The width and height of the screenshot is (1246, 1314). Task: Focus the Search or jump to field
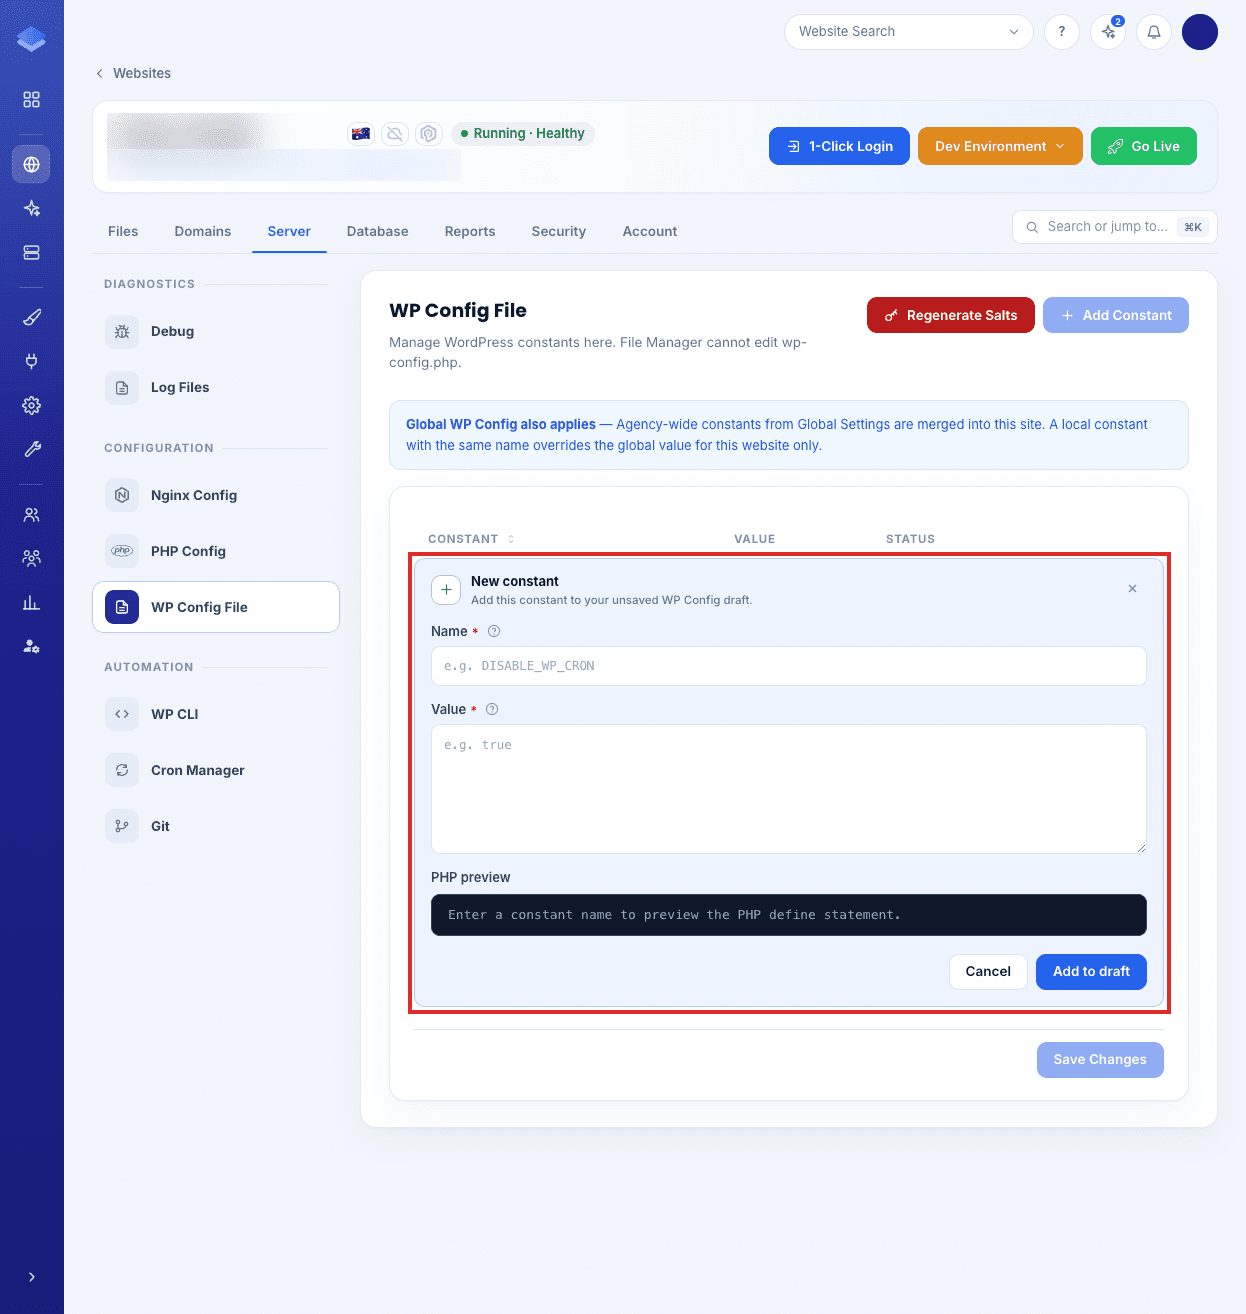click(1115, 227)
